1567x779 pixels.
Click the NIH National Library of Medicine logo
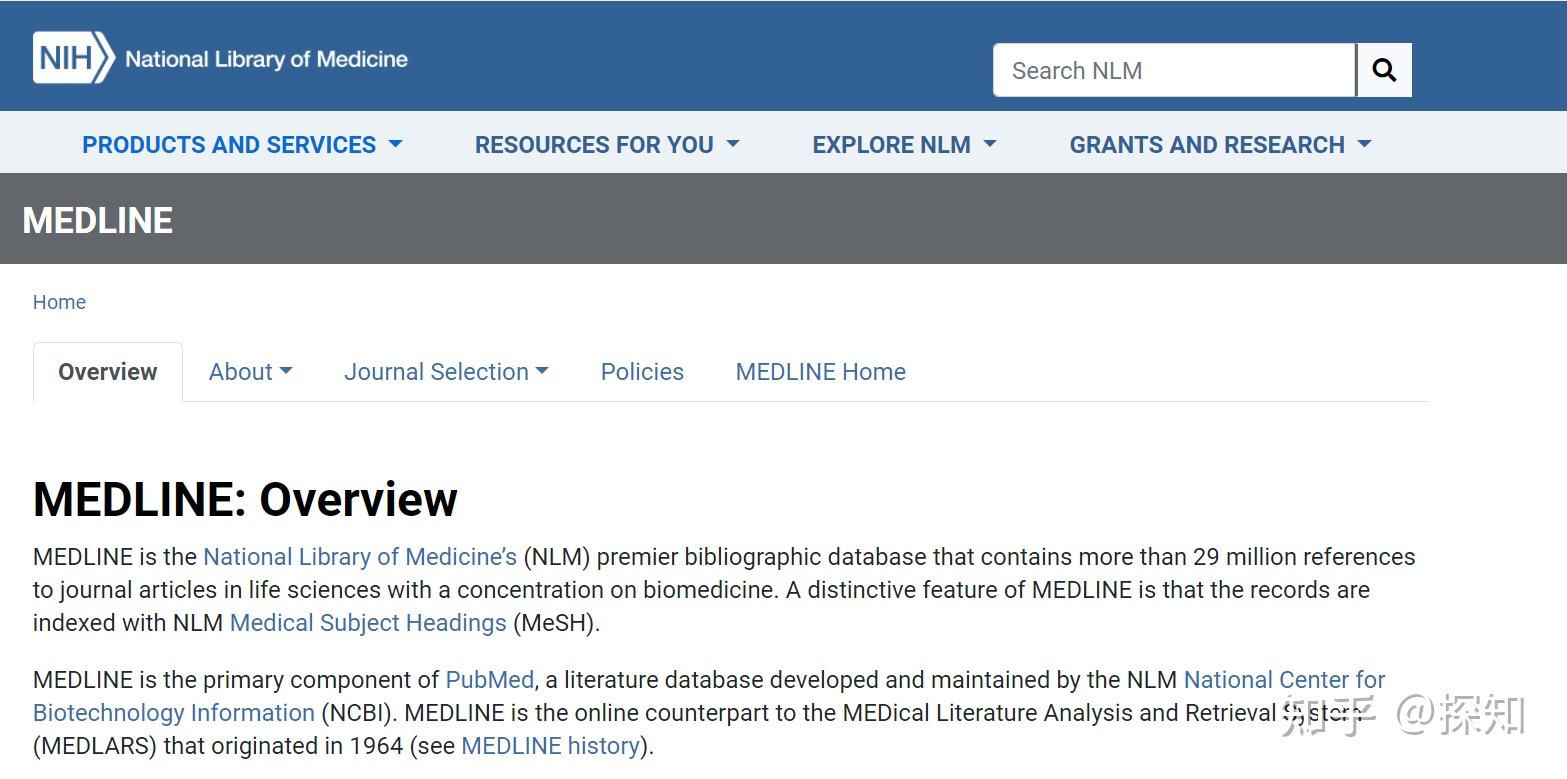(218, 57)
